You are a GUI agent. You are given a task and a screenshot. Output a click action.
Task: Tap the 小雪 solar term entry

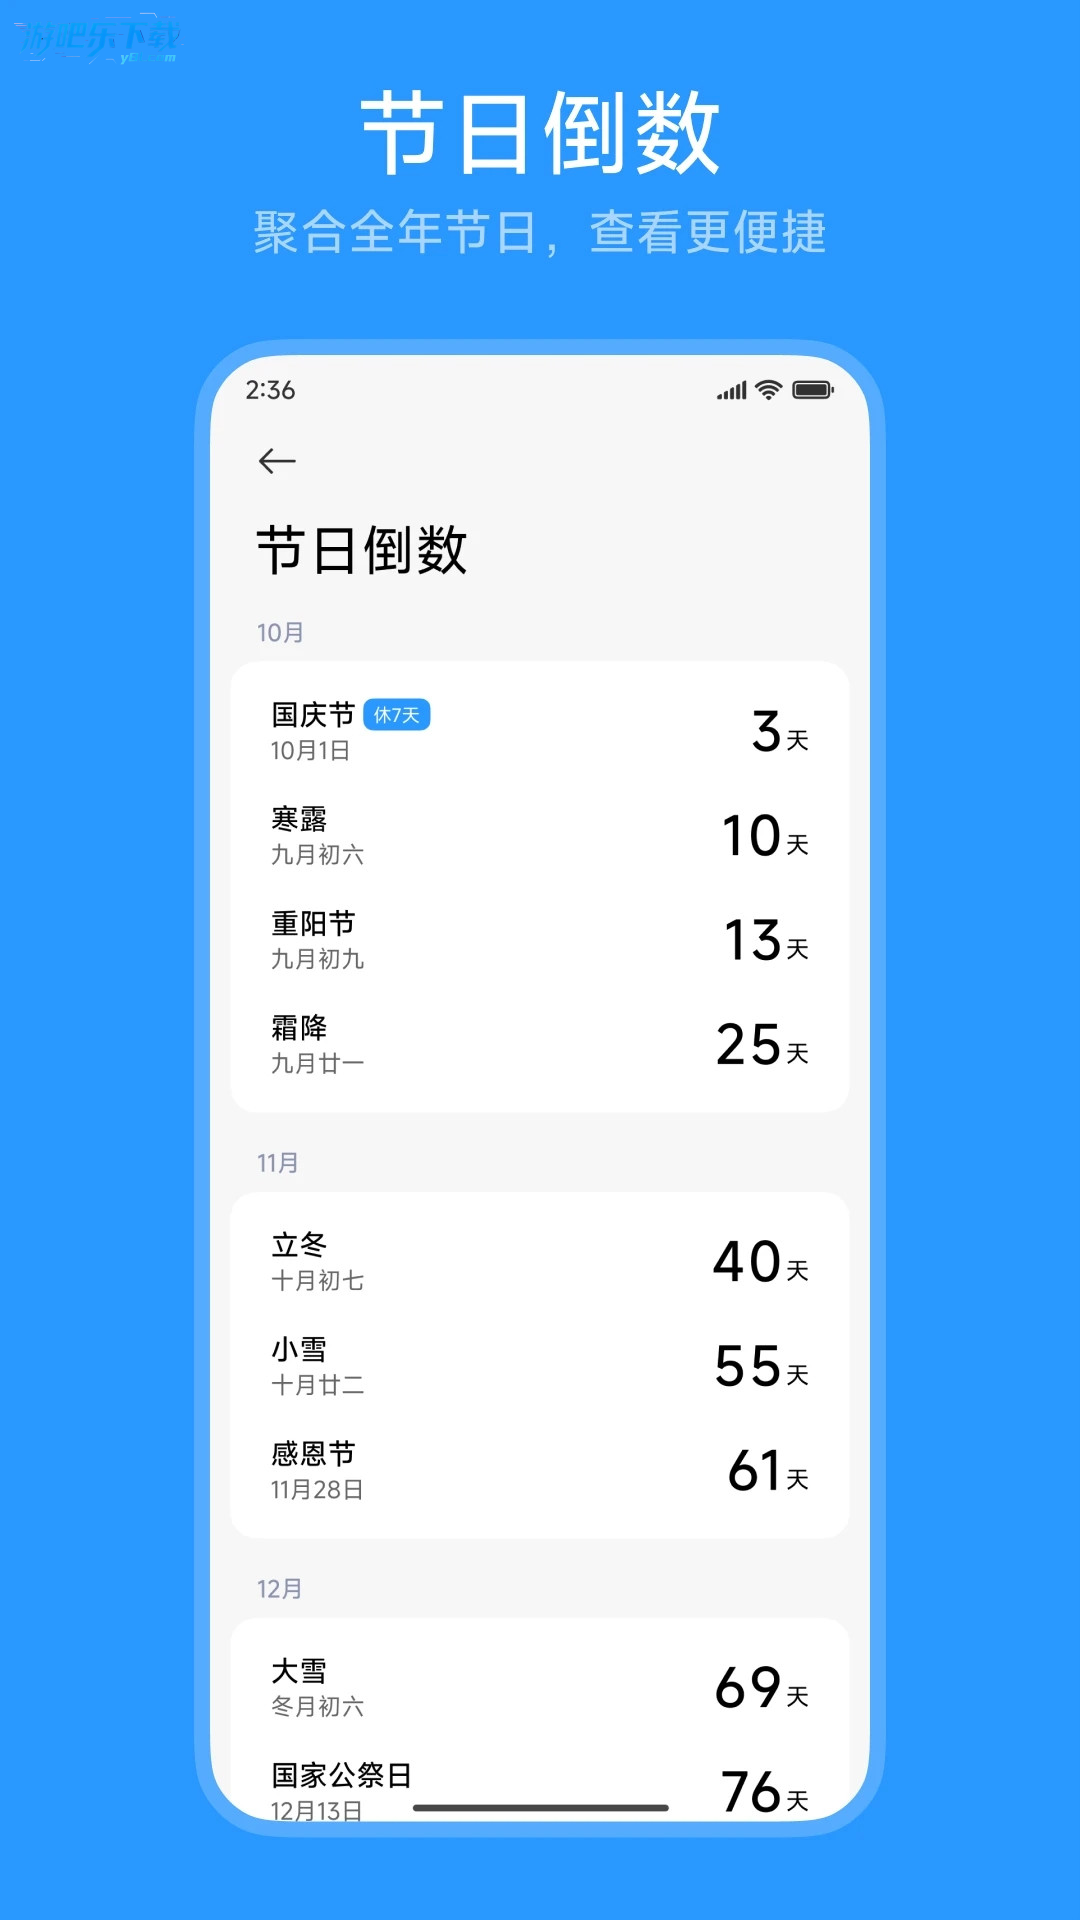(540, 1366)
